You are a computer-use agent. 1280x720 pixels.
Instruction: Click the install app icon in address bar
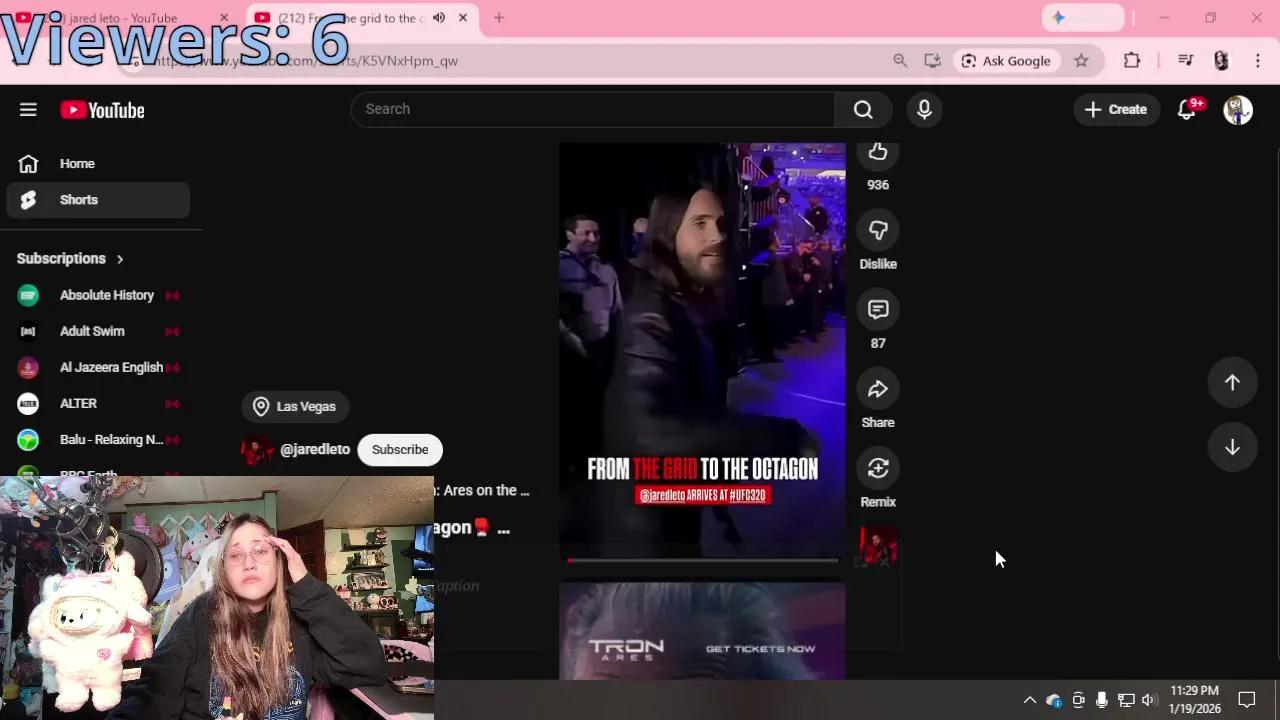pyautogui.click(x=932, y=61)
